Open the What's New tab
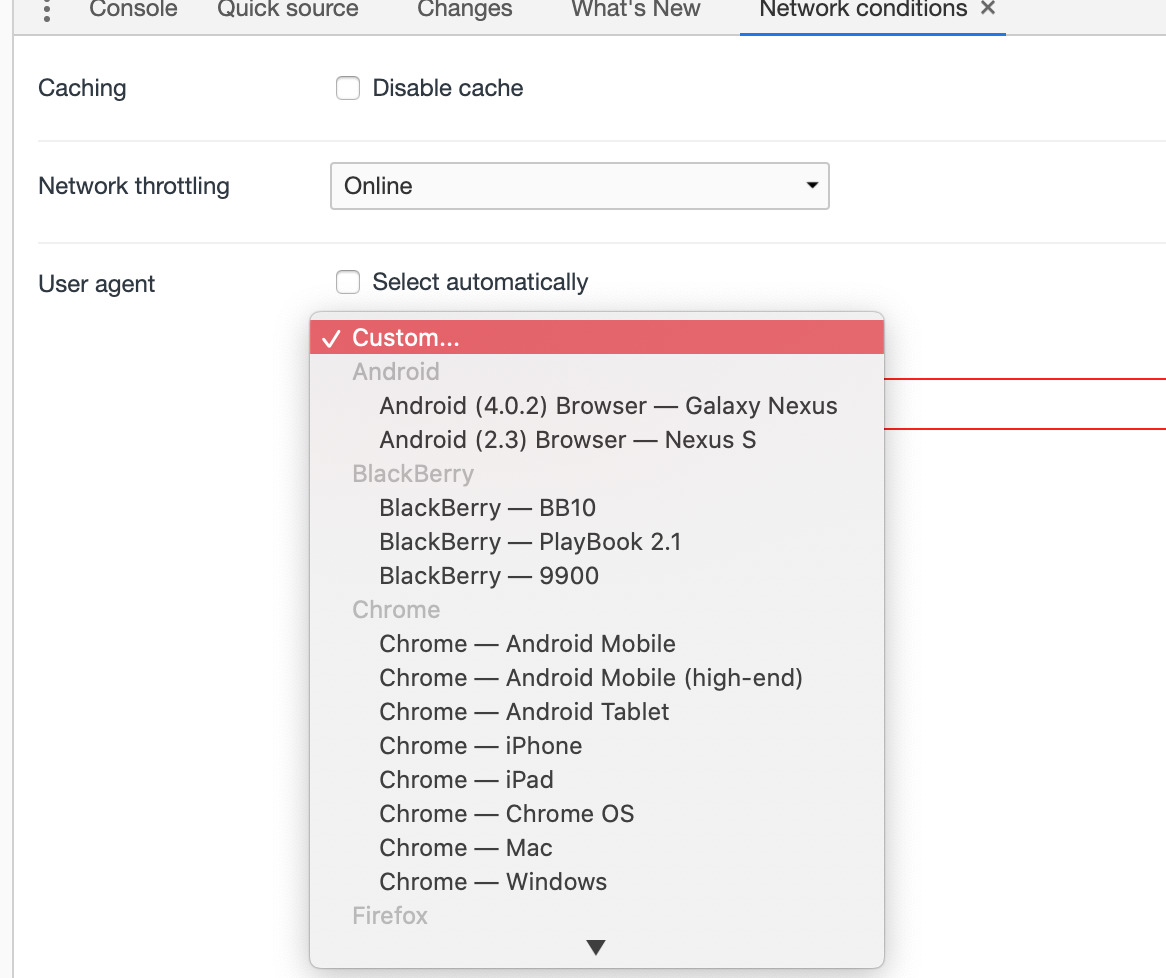 pyautogui.click(x=635, y=9)
